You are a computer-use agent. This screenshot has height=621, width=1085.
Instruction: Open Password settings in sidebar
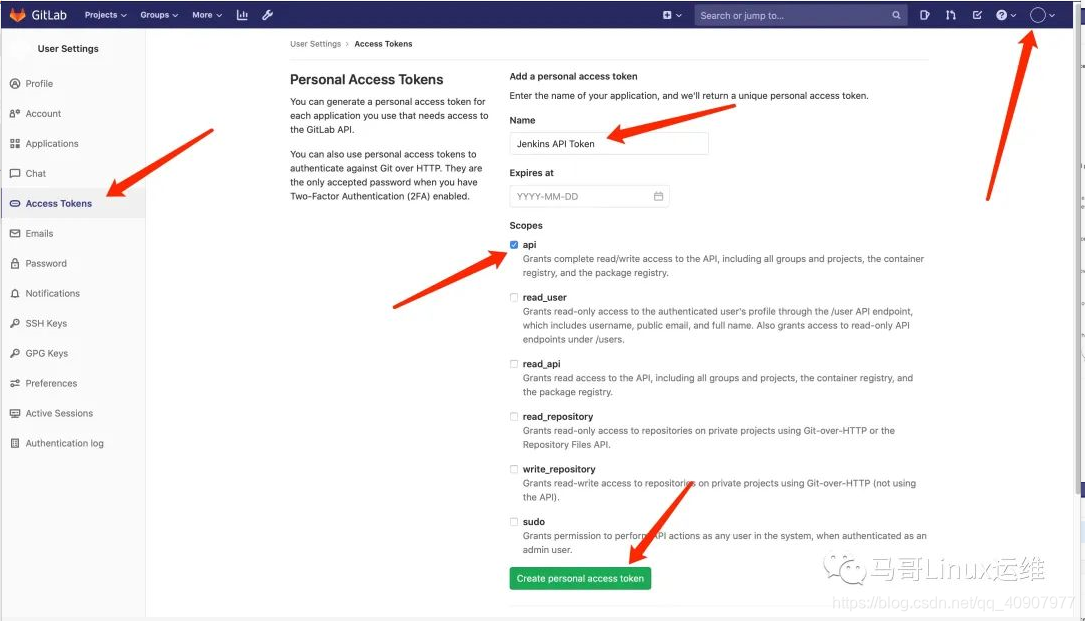[46, 263]
